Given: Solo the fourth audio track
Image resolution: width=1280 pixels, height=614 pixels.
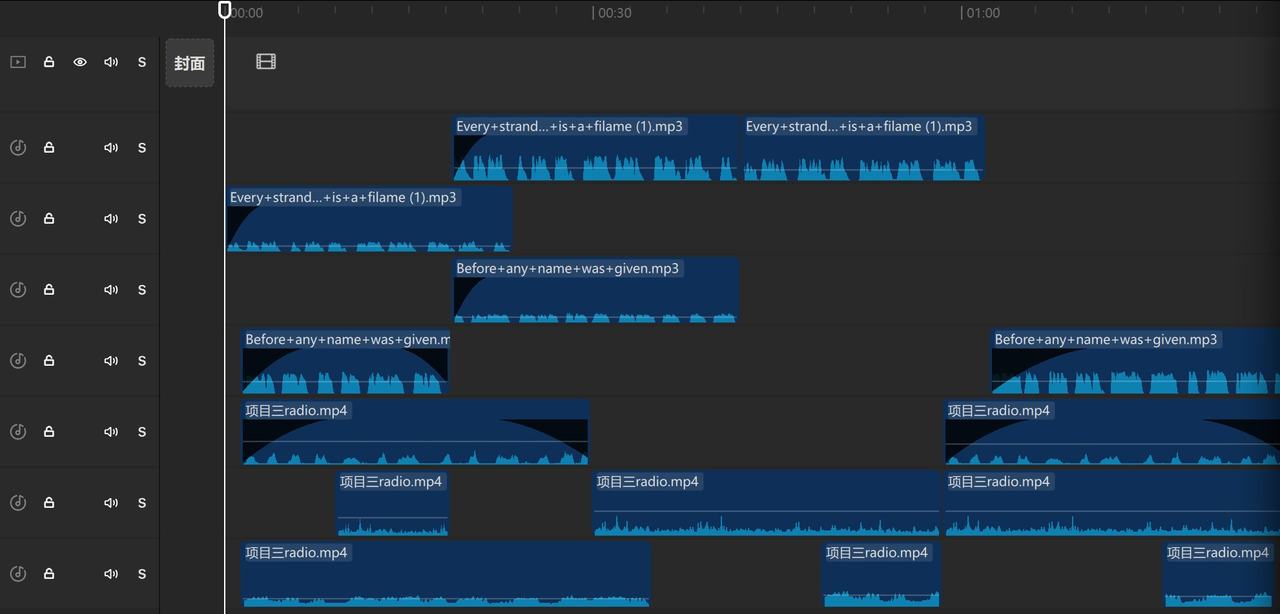Looking at the screenshot, I should coord(142,360).
